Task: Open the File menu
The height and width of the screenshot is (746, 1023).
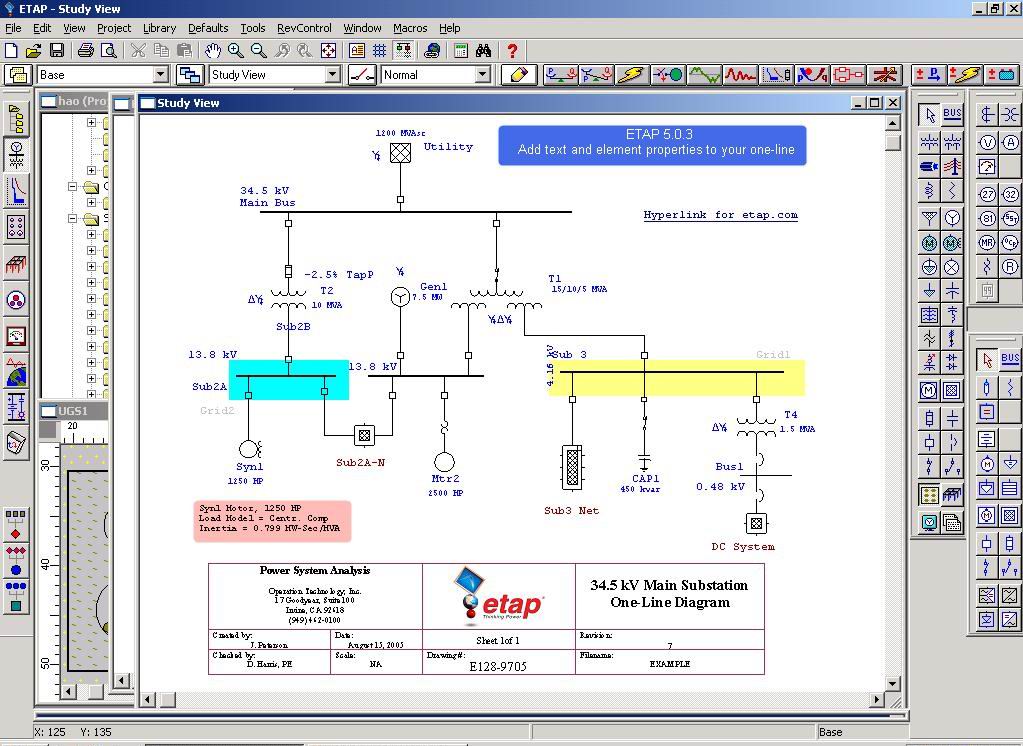Action: point(13,28)
